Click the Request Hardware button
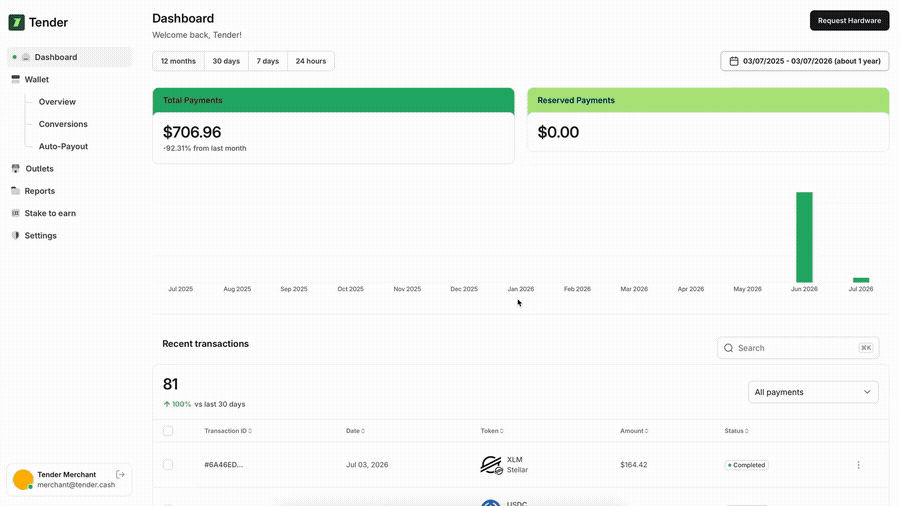The image size is (900, 506). 849,21
